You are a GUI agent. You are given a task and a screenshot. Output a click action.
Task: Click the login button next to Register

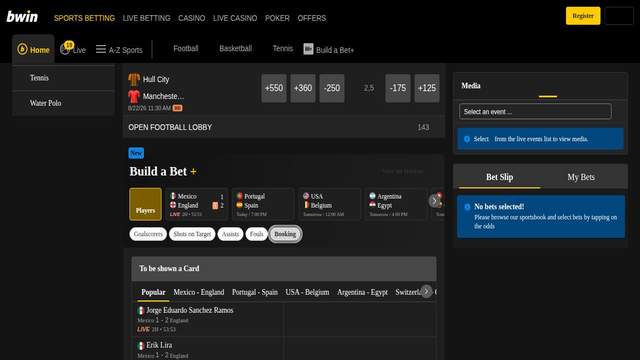619,16
